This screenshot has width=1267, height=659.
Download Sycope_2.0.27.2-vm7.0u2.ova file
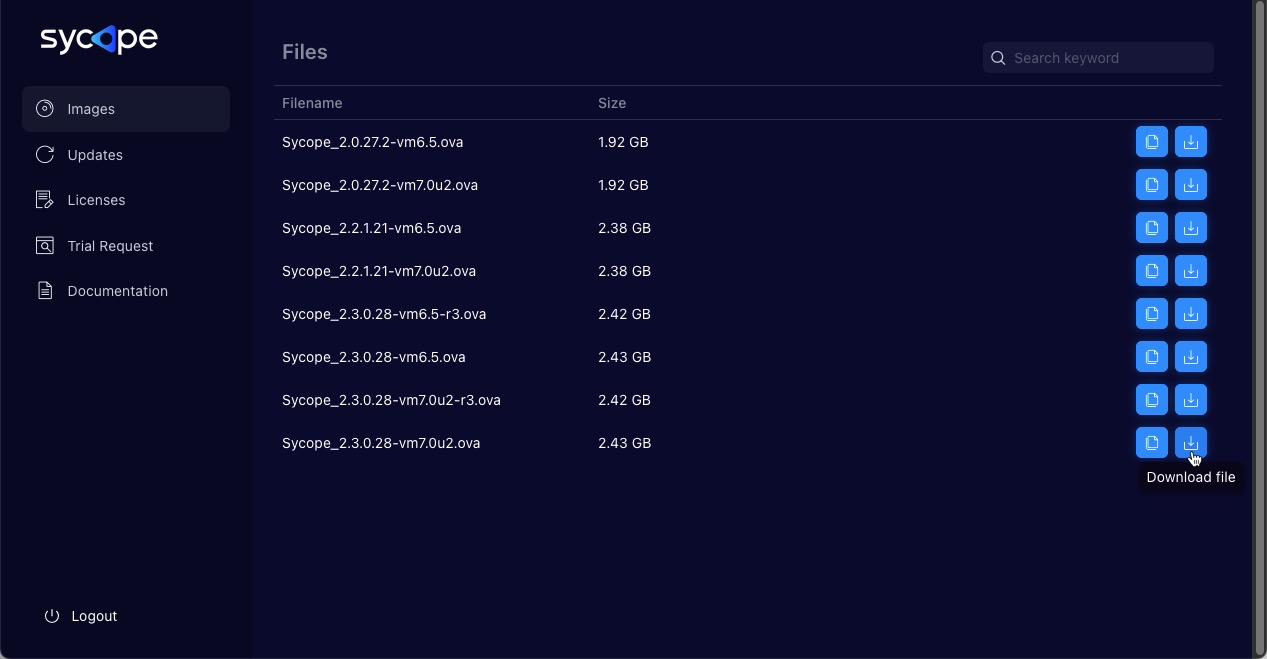click(x=1191, y=185)
